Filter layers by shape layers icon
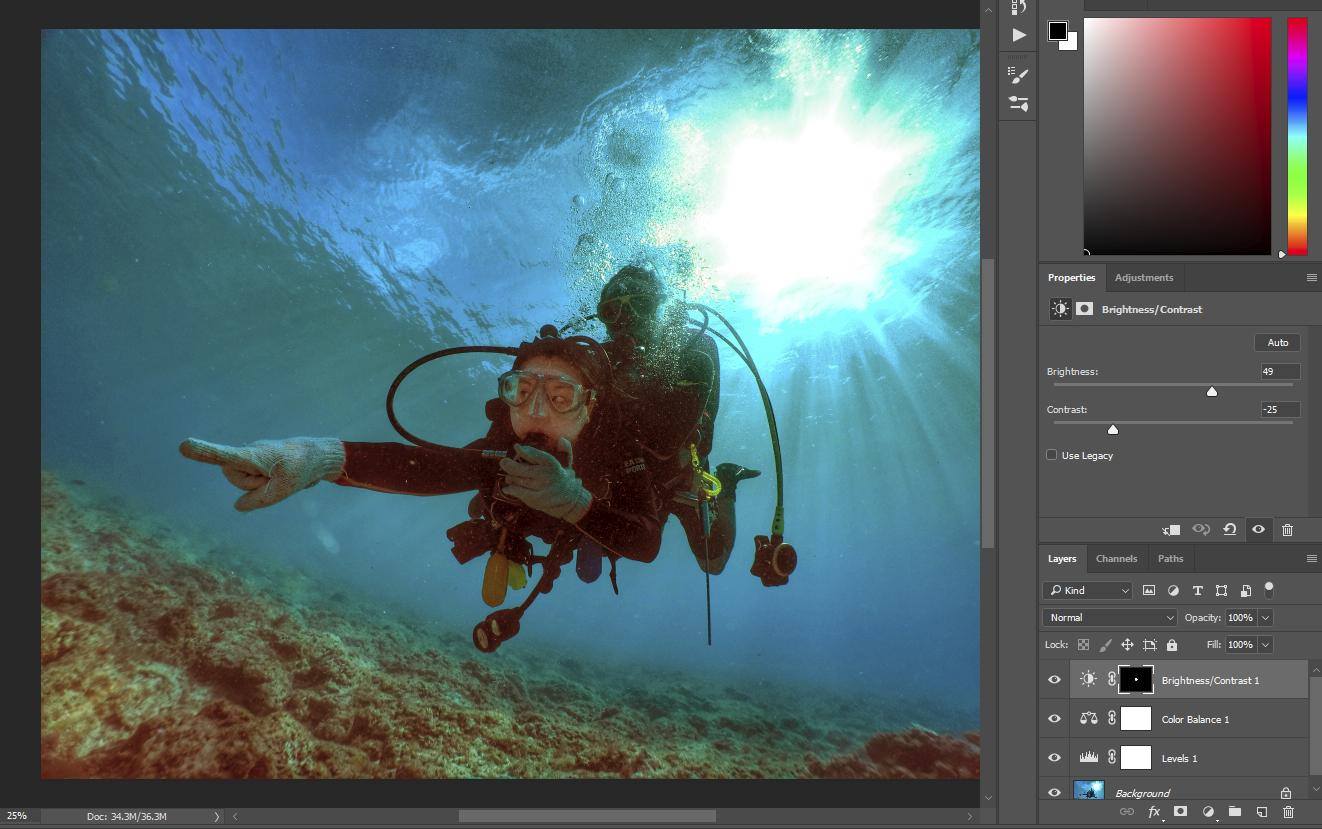Screen dimensions: 1322x829 1221,591
